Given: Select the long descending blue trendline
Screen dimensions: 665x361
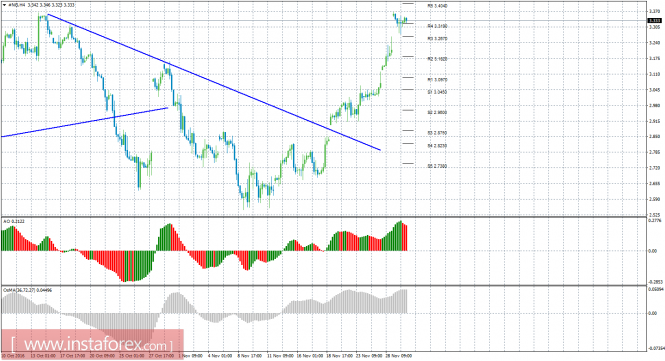Looking at the screenshot, I should tap(214, 82).
